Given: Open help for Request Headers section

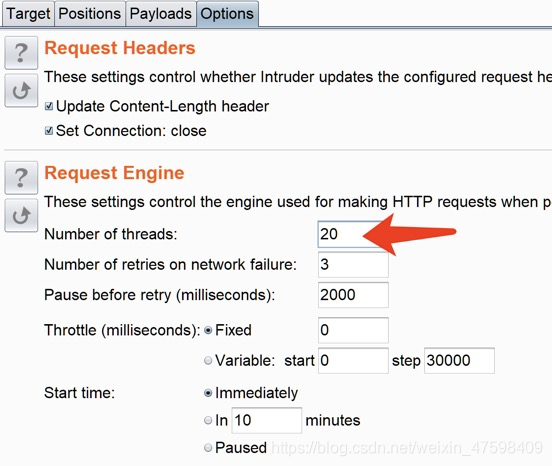Looking at the screenshot, I should (21, 53).
